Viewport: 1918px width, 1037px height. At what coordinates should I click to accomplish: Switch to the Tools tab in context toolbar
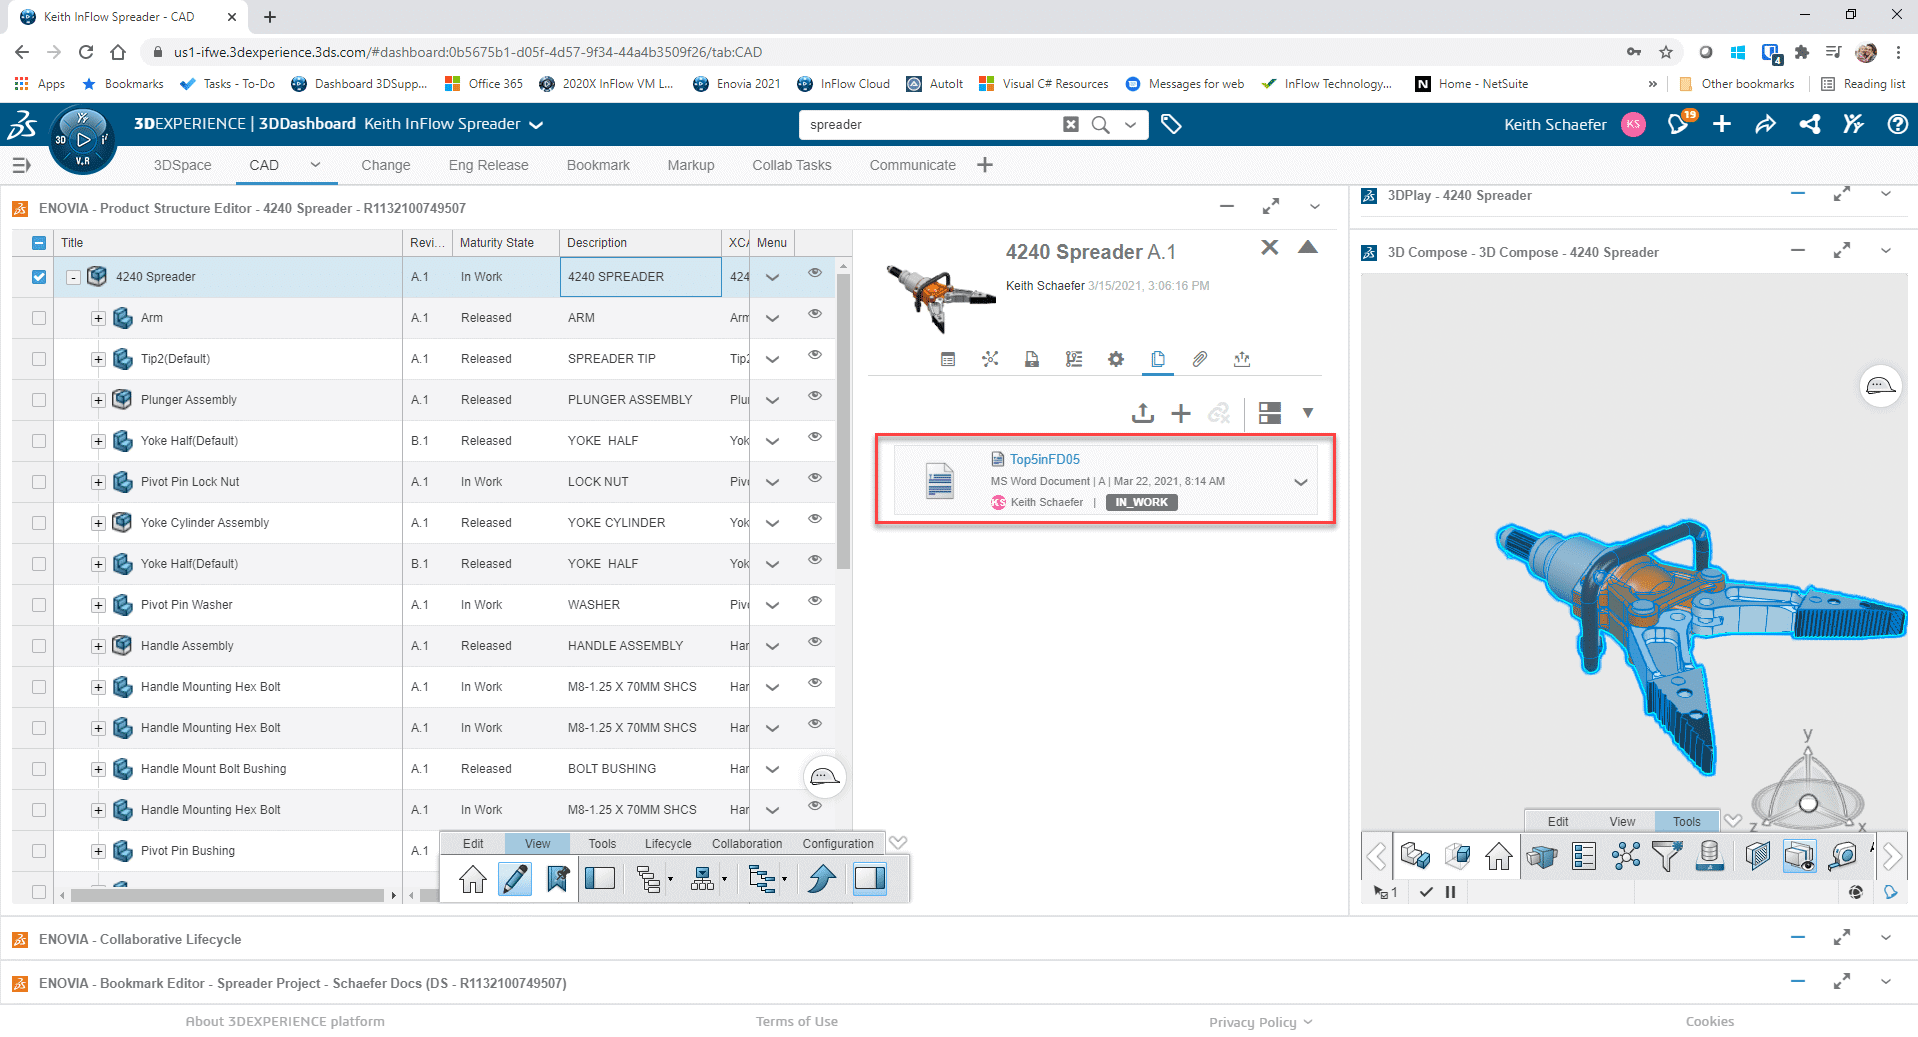[601, 844]
